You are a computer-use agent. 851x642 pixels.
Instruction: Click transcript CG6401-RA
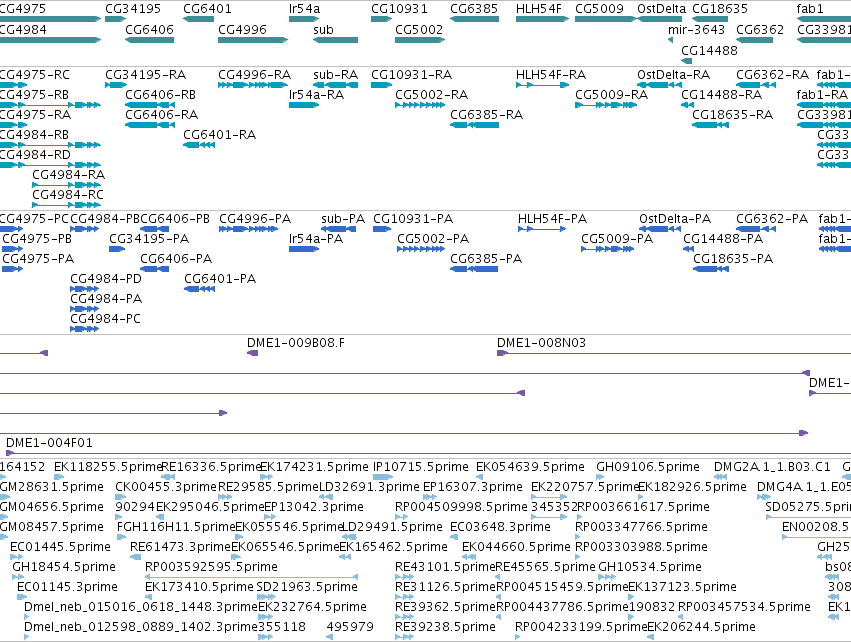[219, 135]
